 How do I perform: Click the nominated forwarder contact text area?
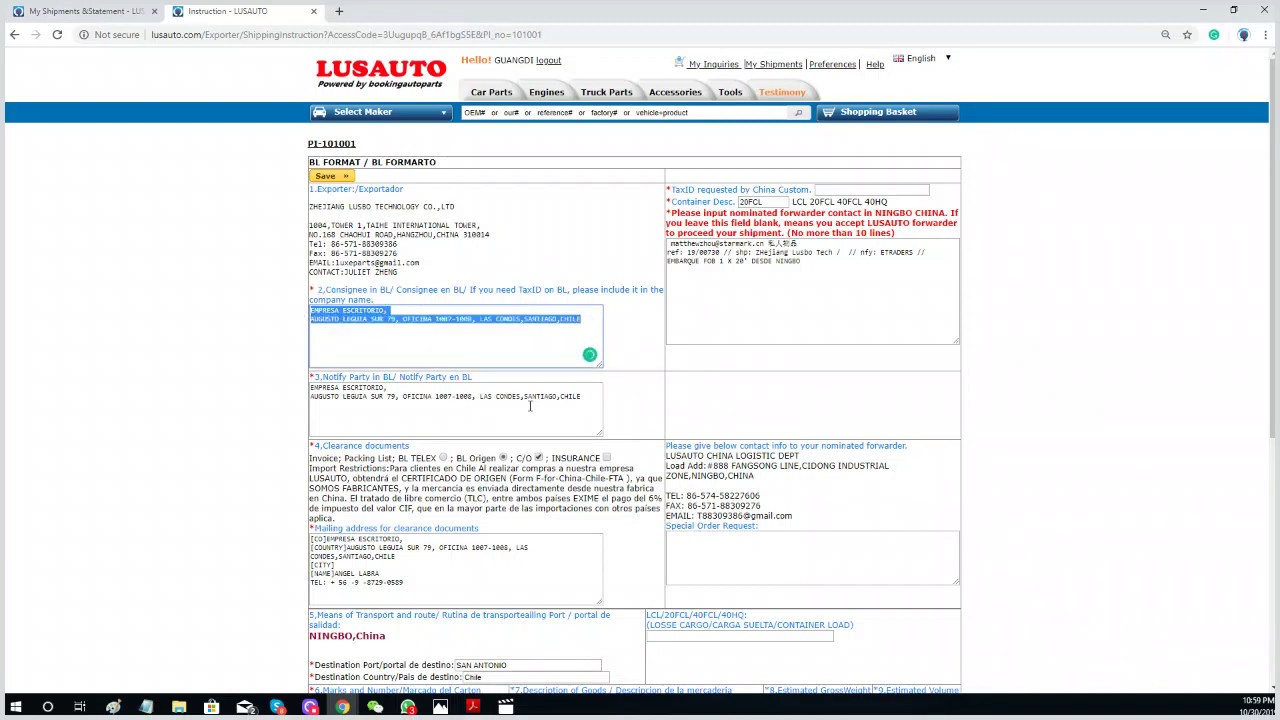(x=812, y=291)
